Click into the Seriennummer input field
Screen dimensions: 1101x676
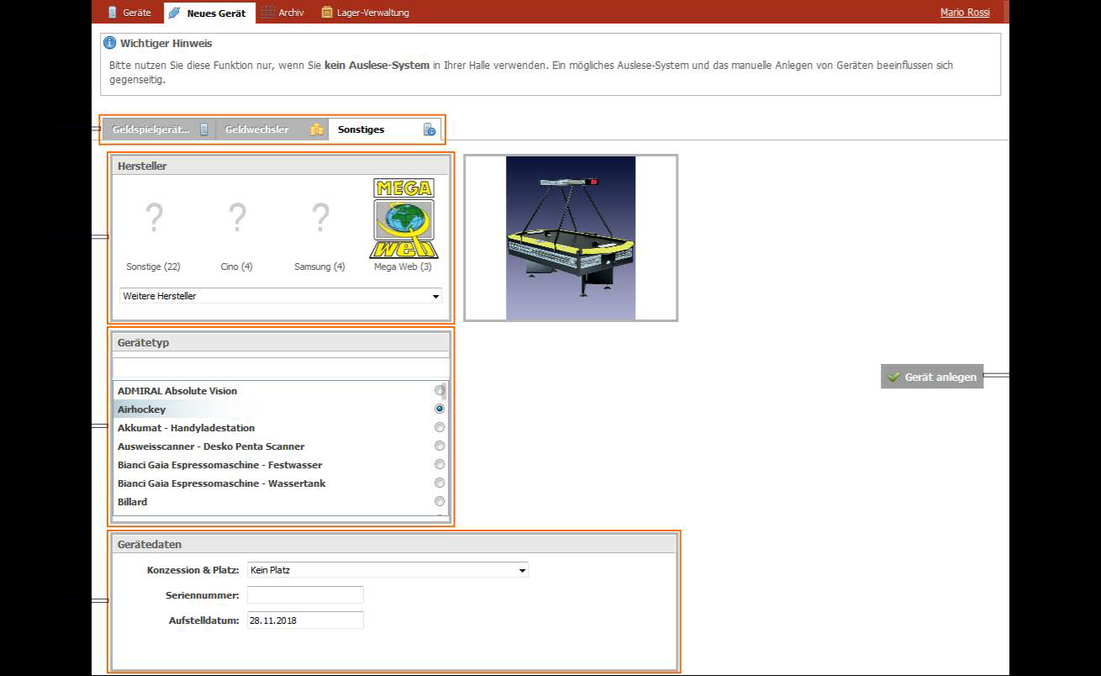[x=305, y=595]
